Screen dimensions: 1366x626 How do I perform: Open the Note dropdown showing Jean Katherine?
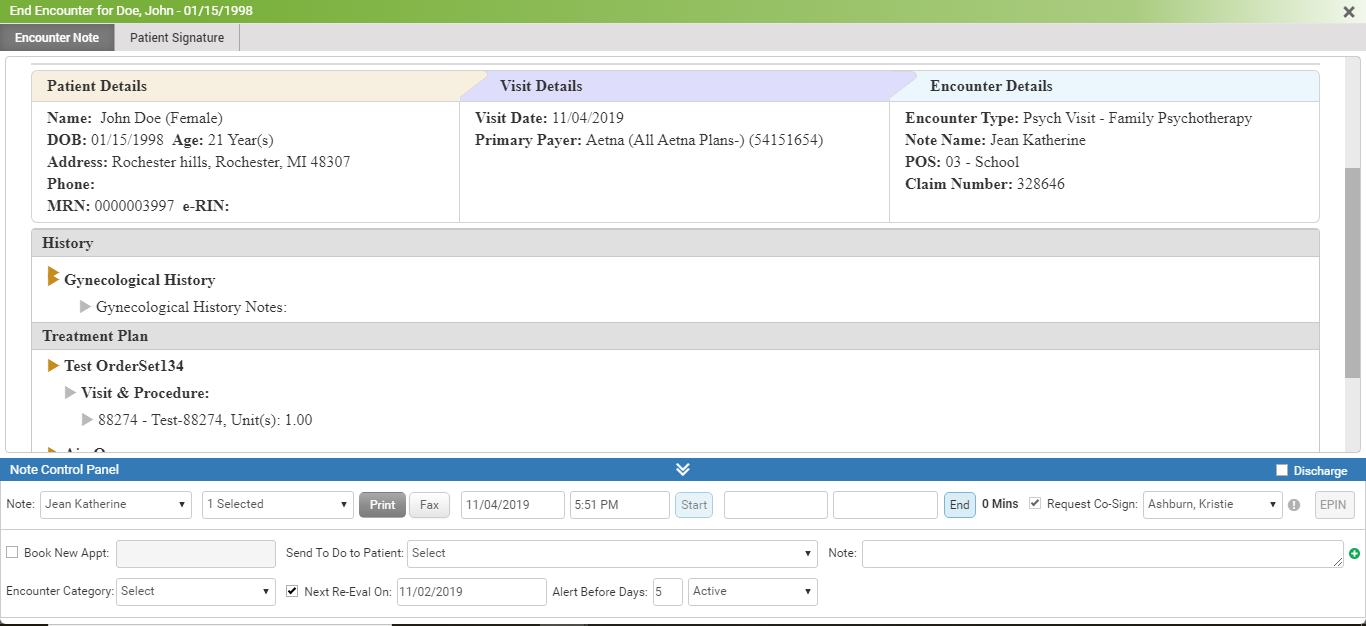(116, 505)
